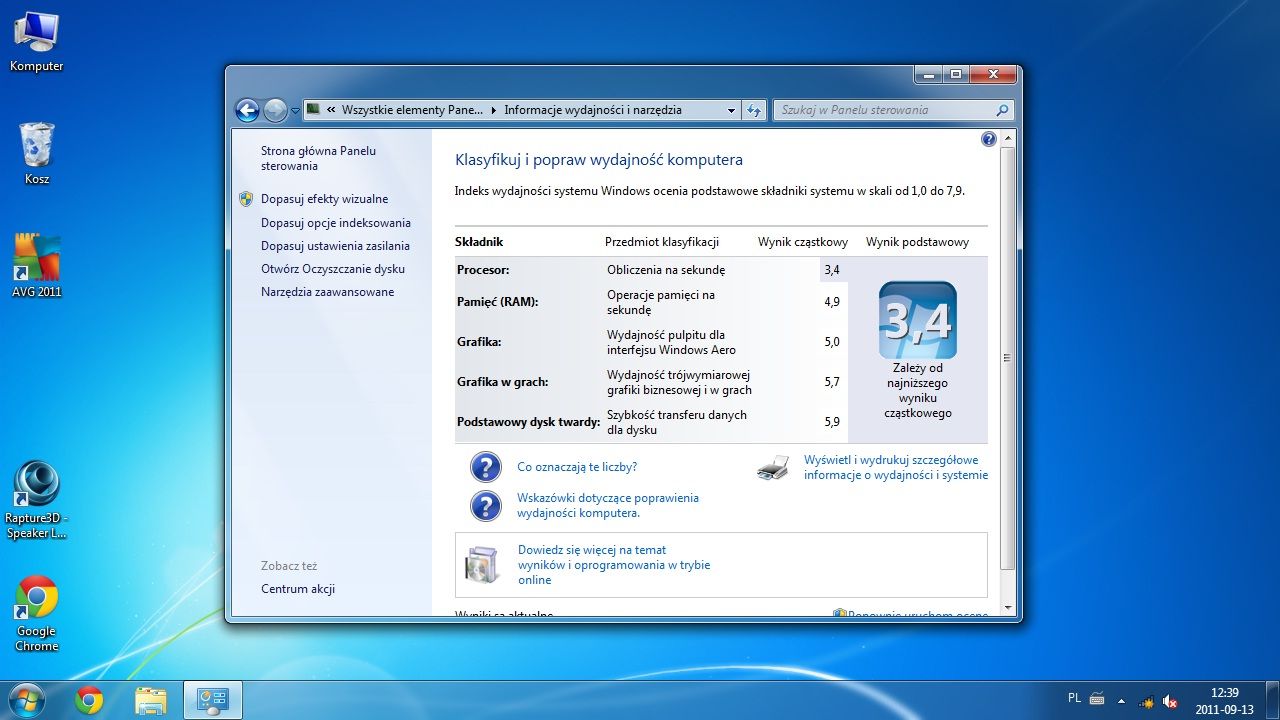Viewport: 1280px width, 720px height.
Task: Open Help with the blue question icon
Action: coord(989,139)
